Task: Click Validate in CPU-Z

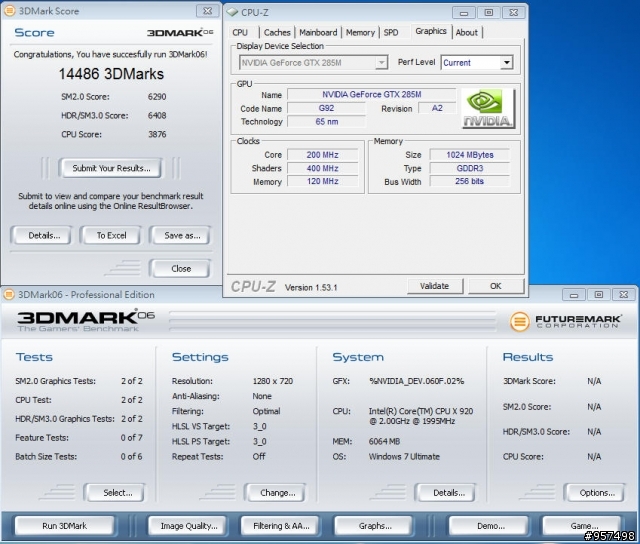Action: [434, 286]
